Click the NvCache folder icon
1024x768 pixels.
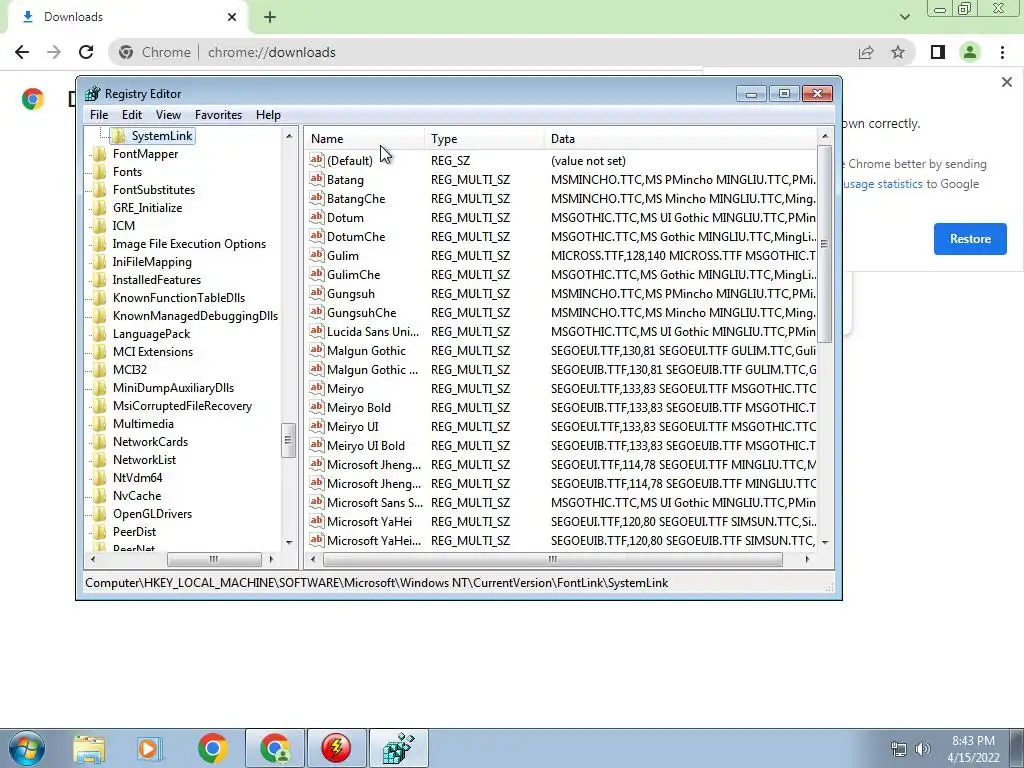[x=99, y=496]
